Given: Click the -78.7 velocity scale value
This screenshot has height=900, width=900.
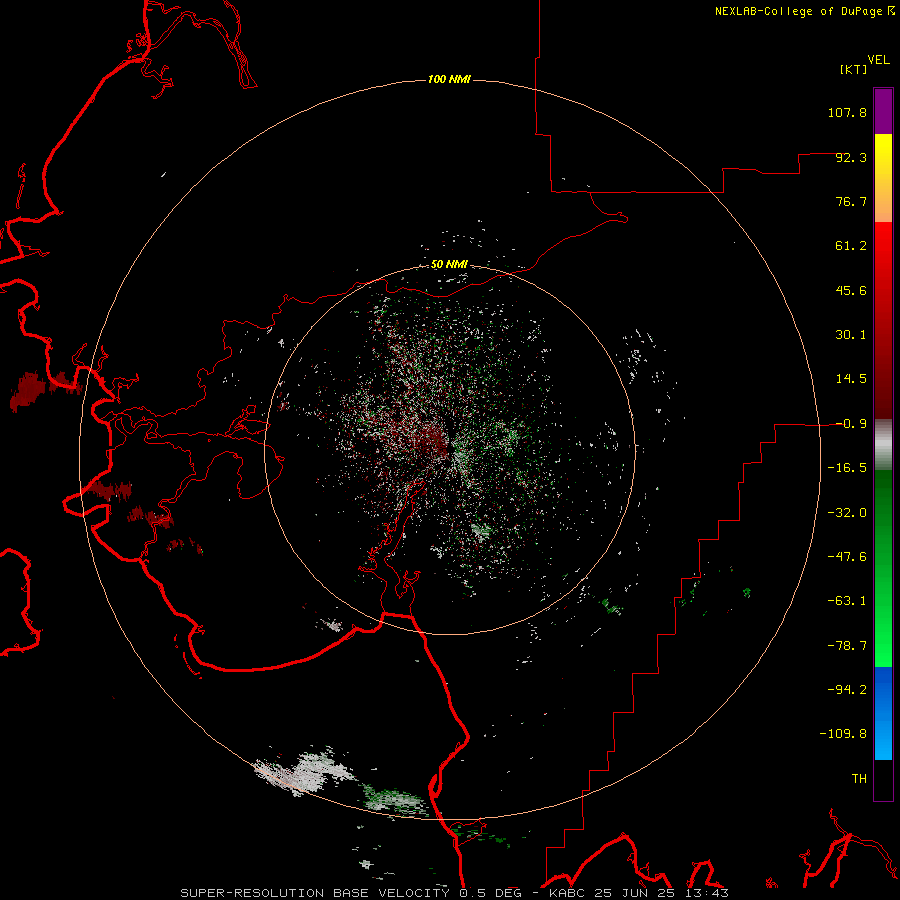Looking at the screenshot, I should [847, 646].
